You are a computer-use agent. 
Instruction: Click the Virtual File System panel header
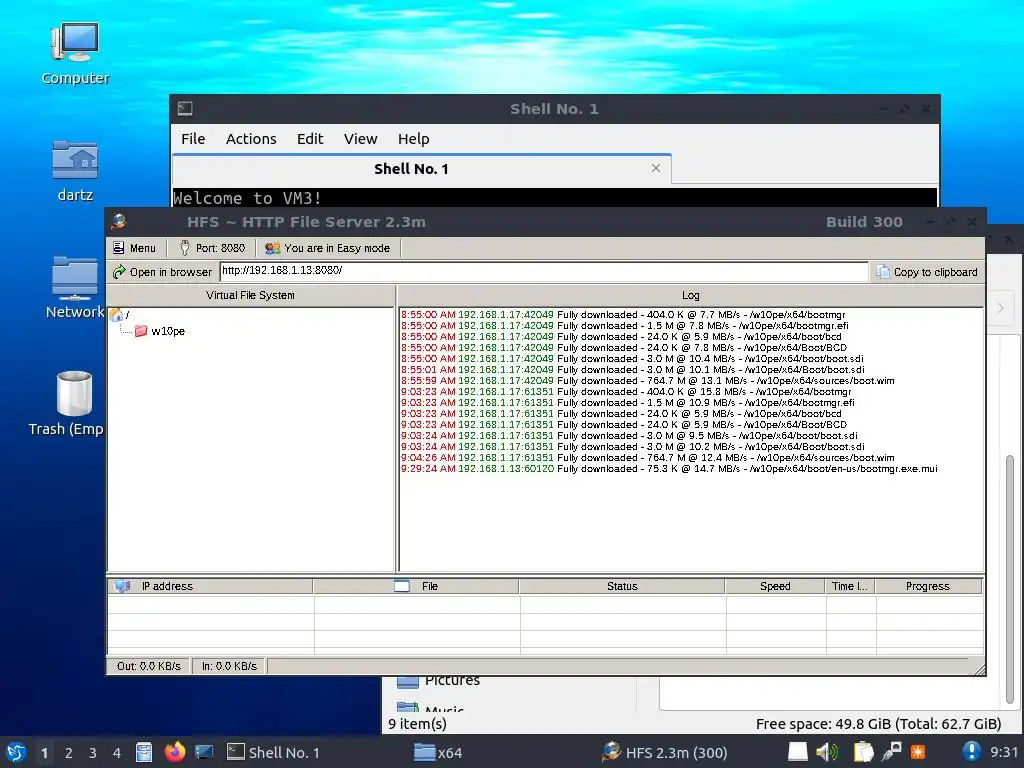point(250,295)
